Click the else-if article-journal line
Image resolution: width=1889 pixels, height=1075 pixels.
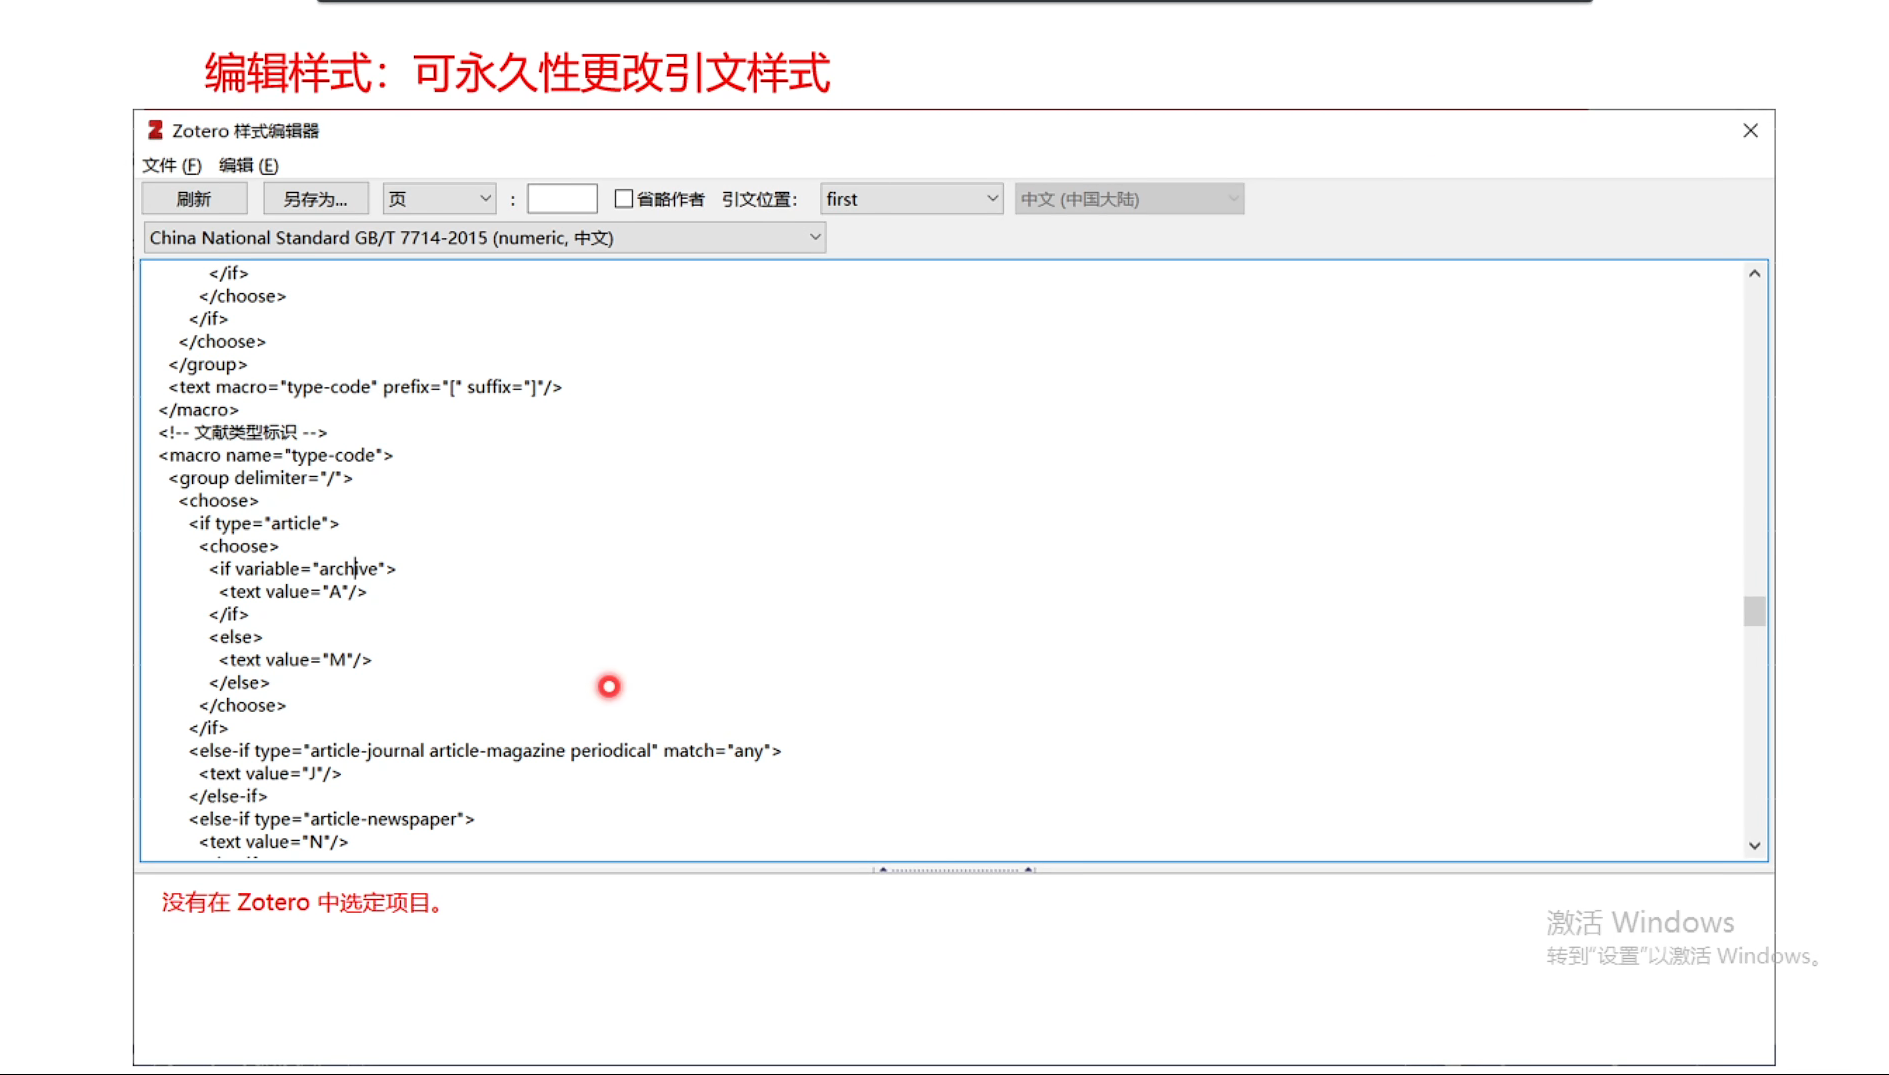point(485,751)
